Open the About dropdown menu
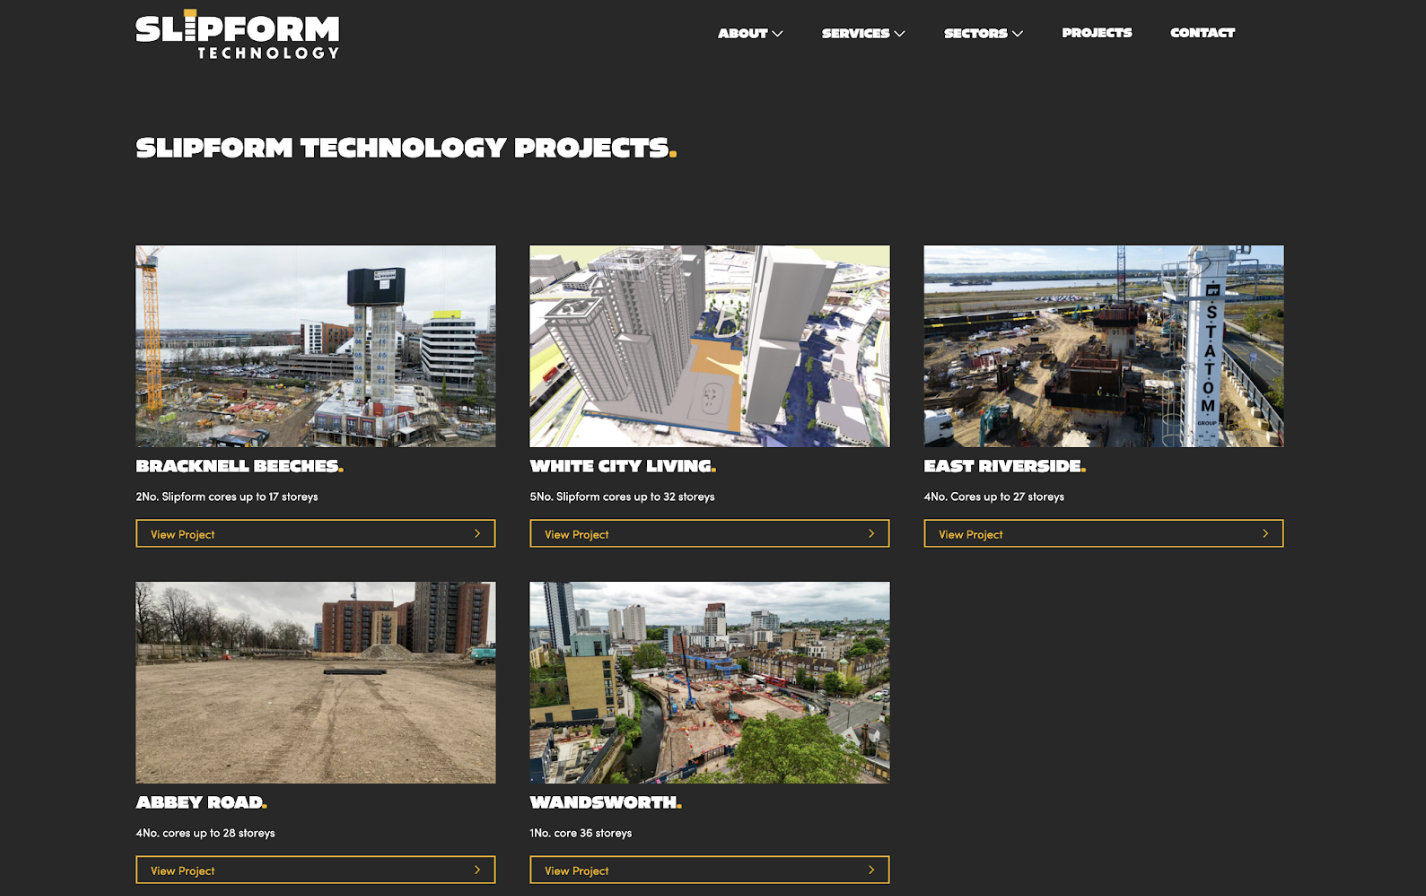The image size is (1426, 896). point(750,33)
